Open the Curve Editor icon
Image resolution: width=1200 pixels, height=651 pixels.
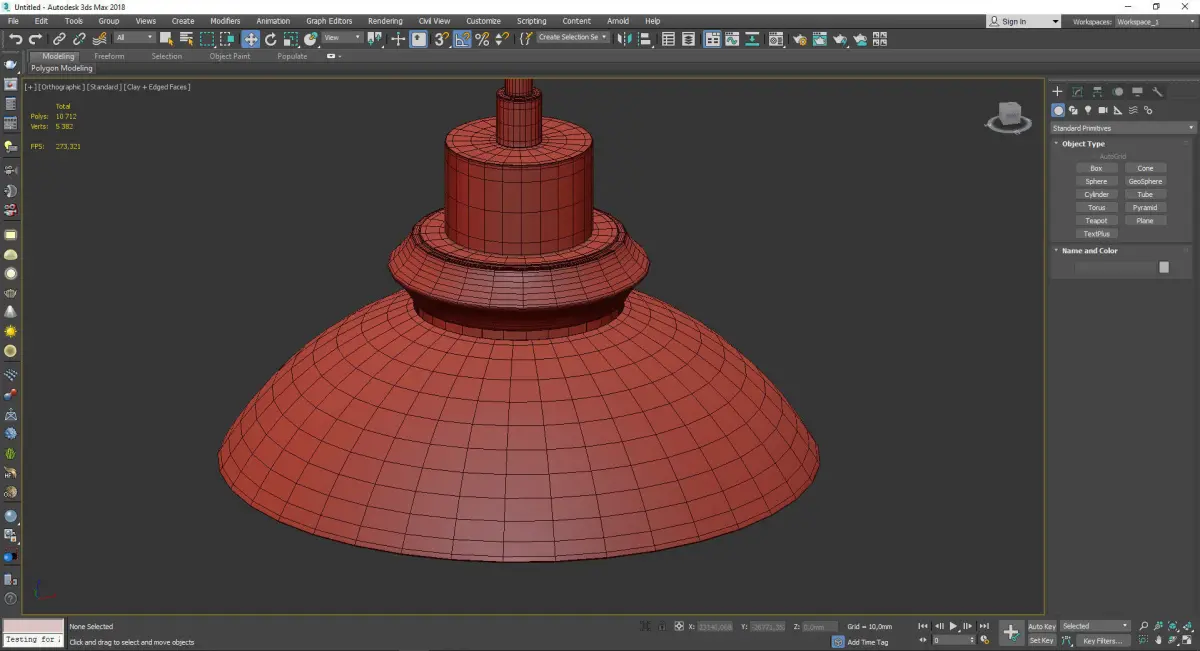pos(732,39)
